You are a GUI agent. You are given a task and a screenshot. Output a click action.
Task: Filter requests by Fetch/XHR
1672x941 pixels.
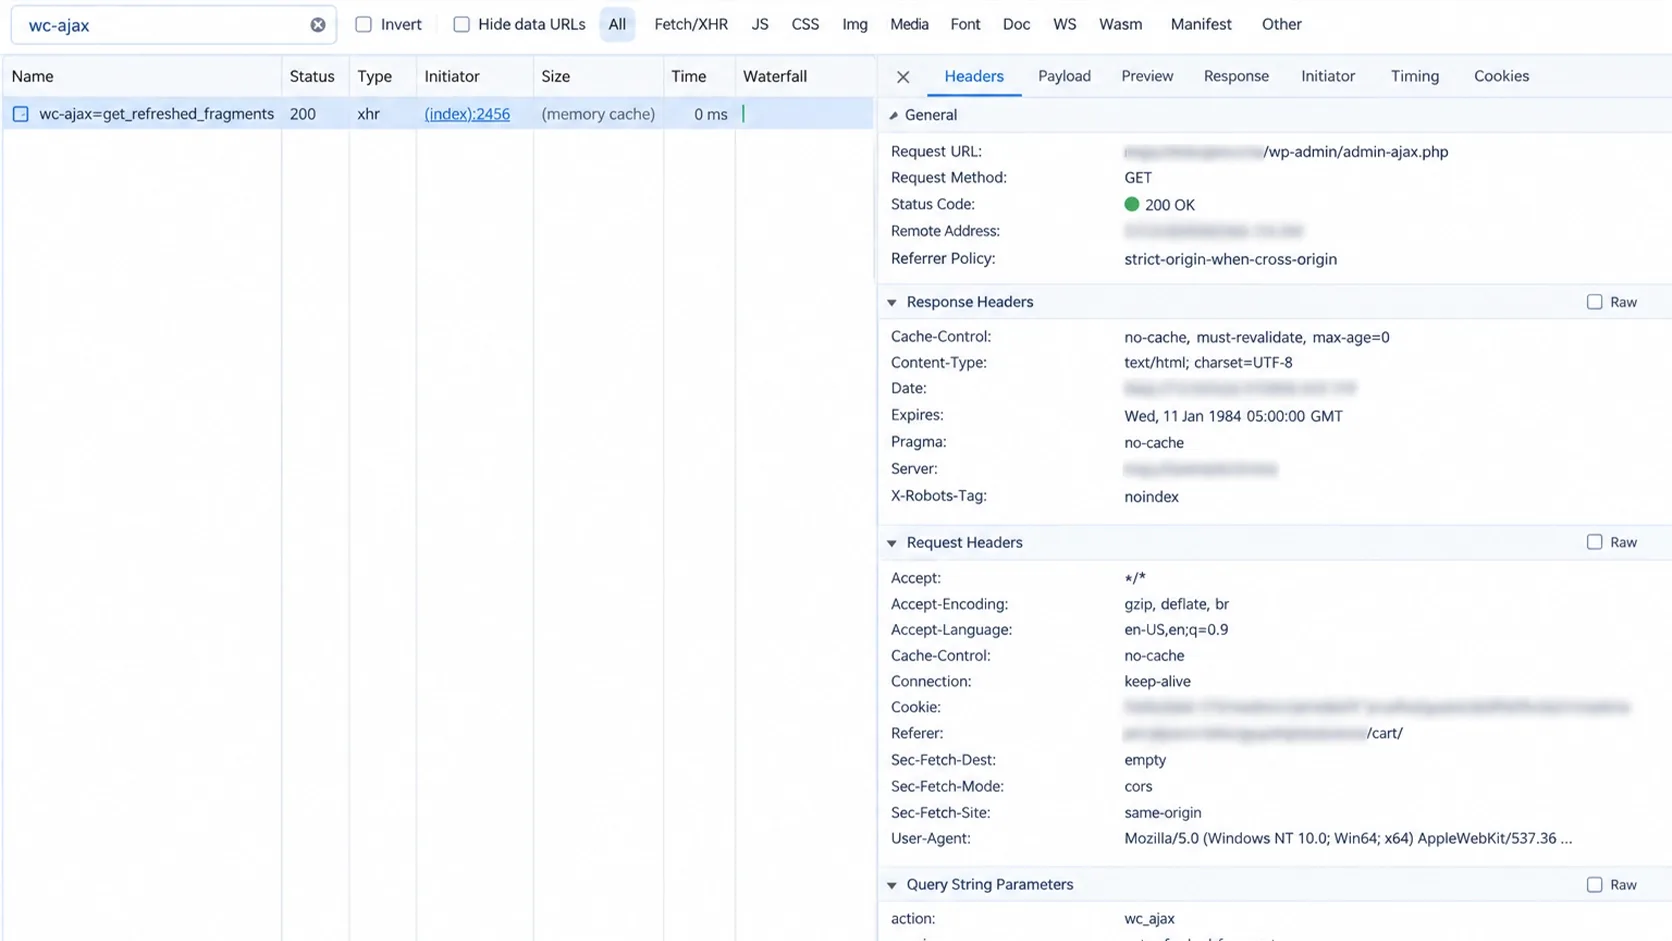coord(691,24)
